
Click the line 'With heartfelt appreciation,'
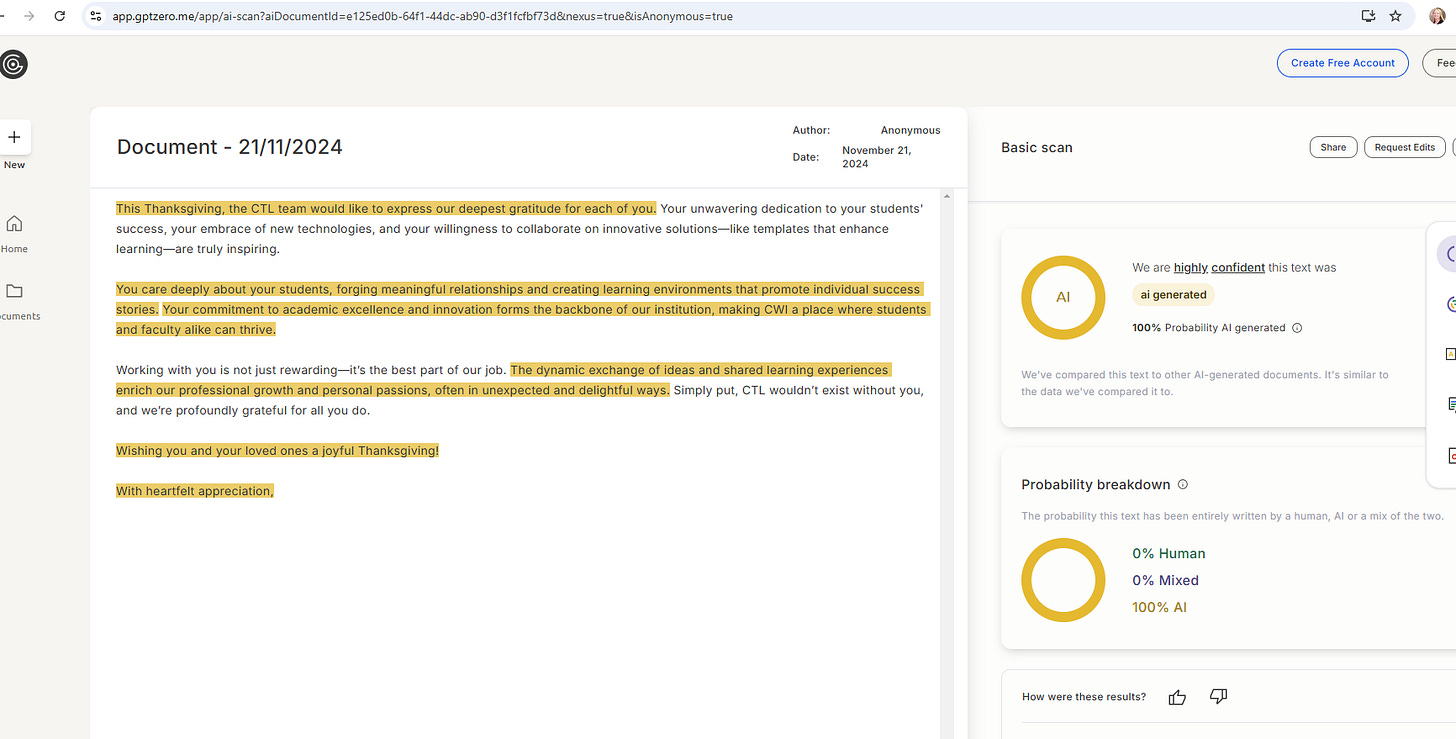[x=195, y=491]
